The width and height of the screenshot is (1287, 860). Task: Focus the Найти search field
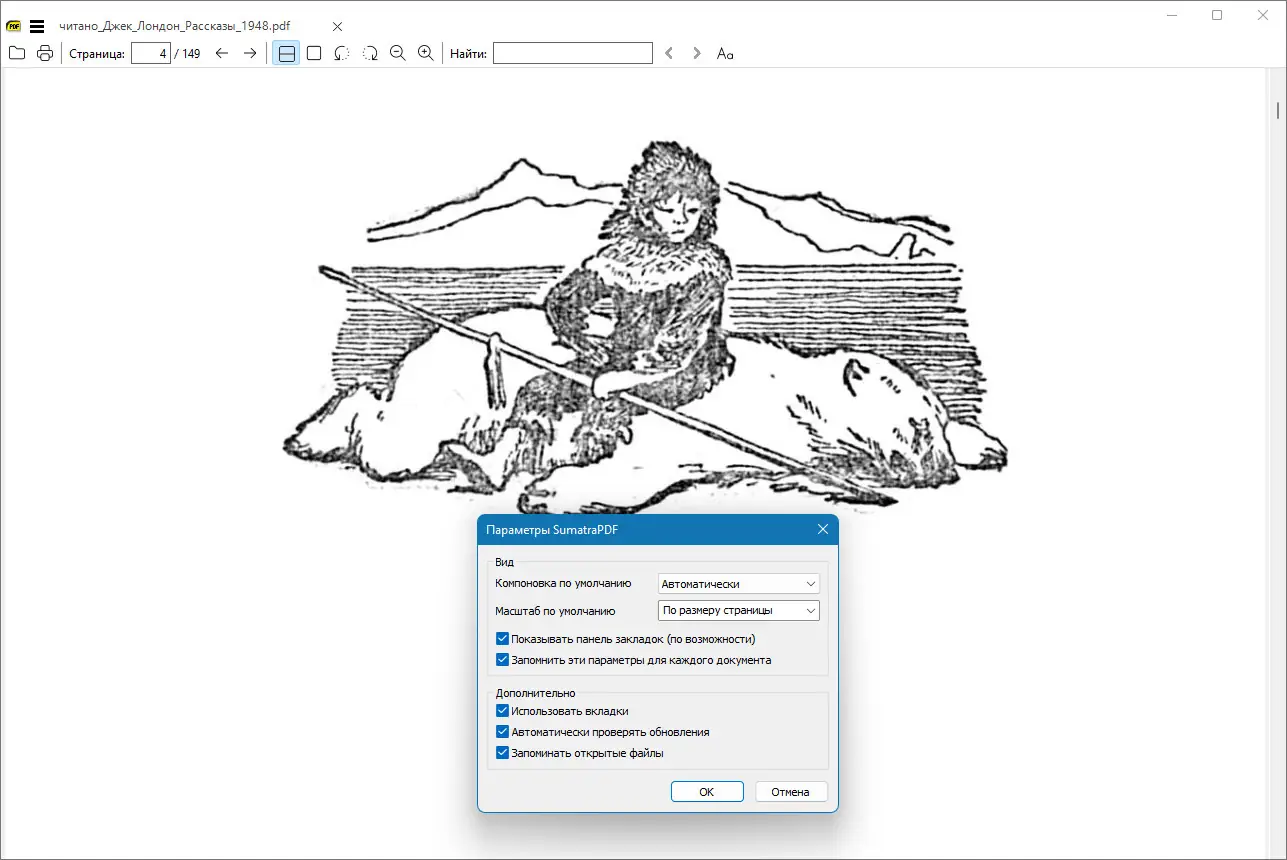(573, 54)
